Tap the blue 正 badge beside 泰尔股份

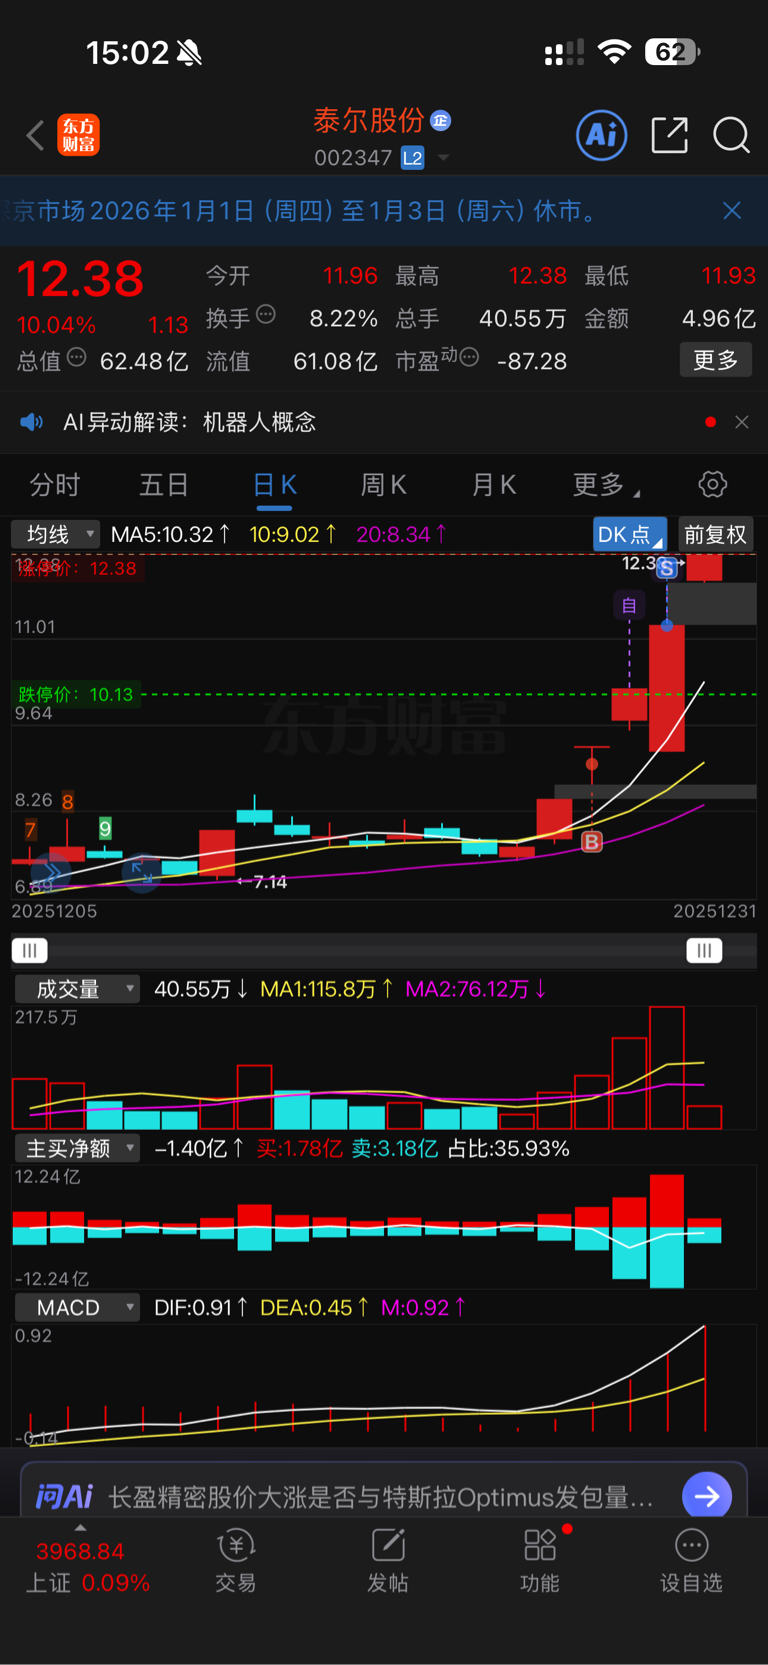(x=441, y=121)
